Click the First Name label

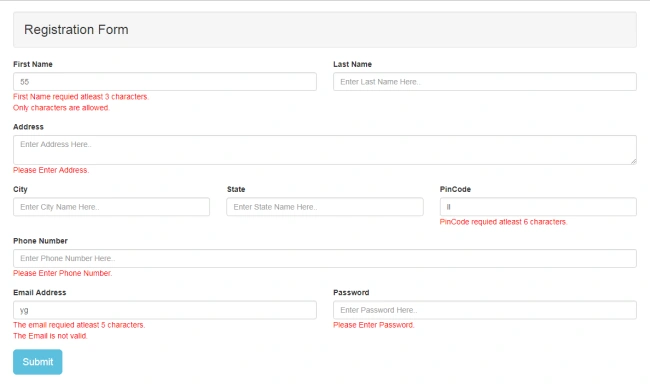pos(33,64)
